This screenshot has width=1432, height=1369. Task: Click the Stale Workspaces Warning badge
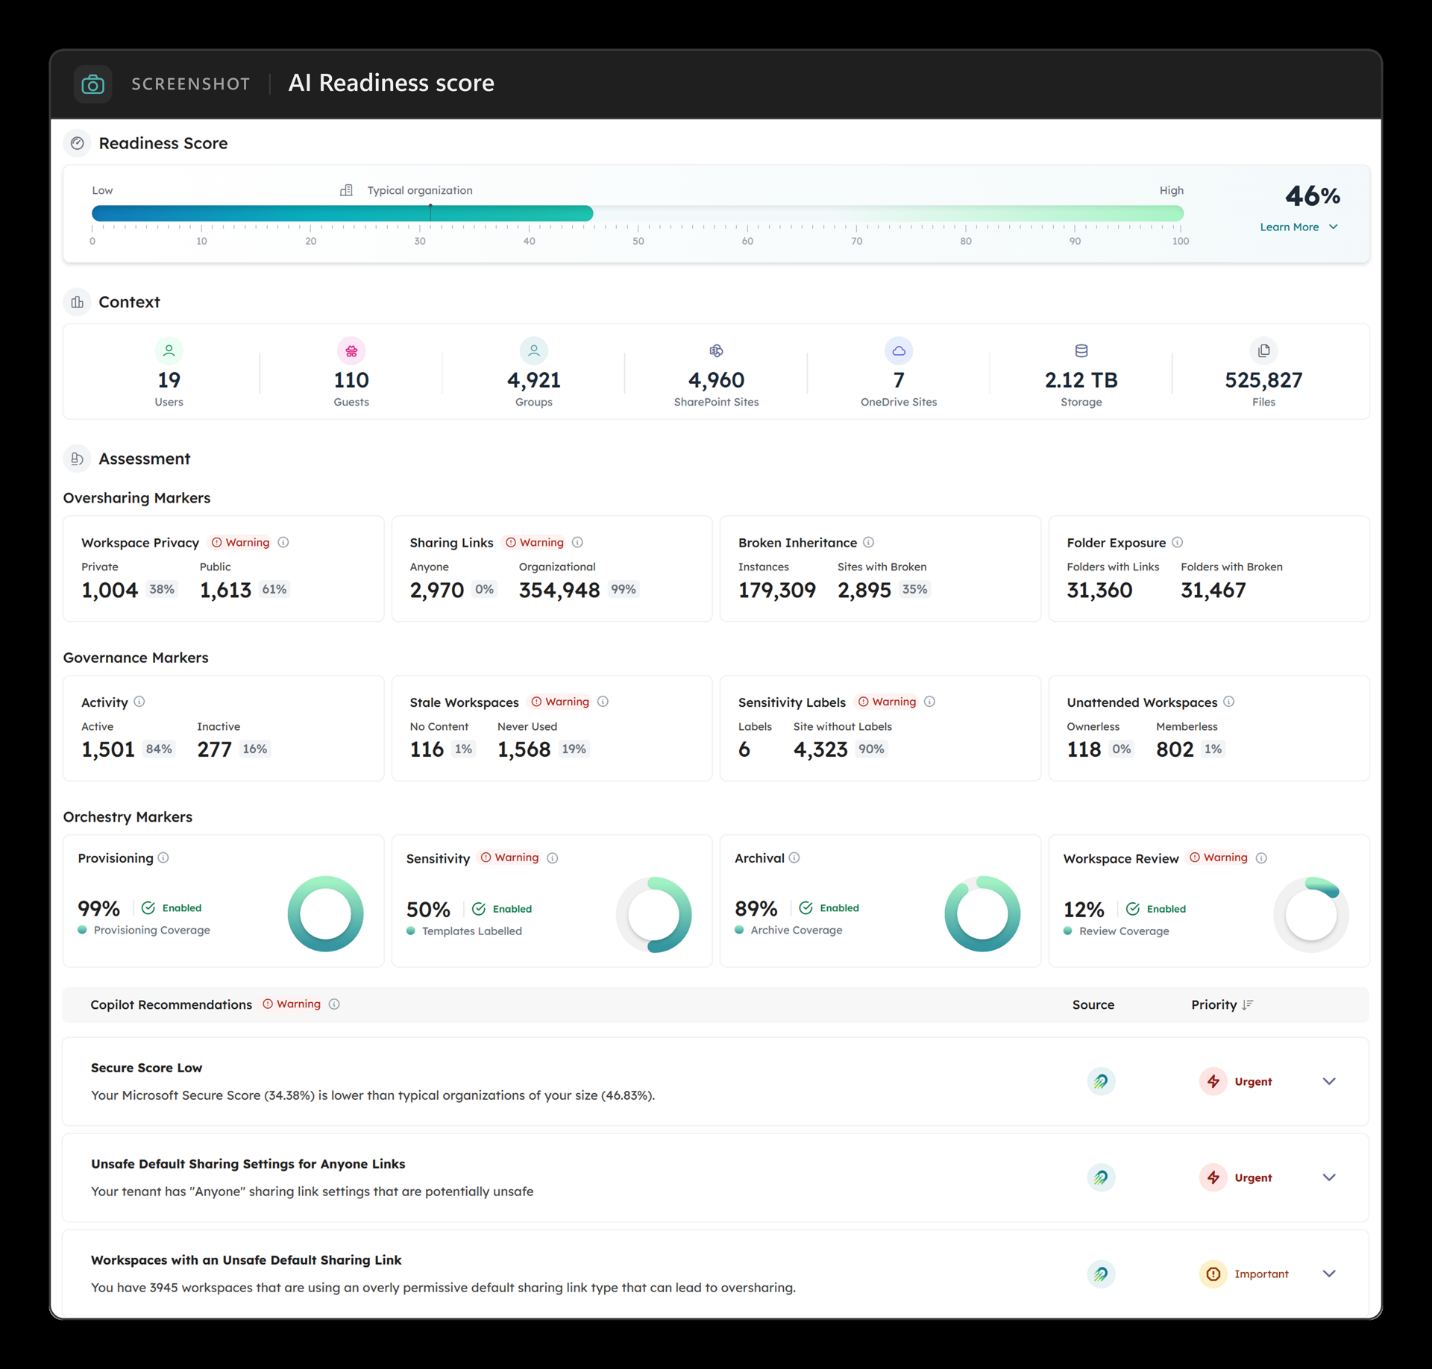[560, 702]
